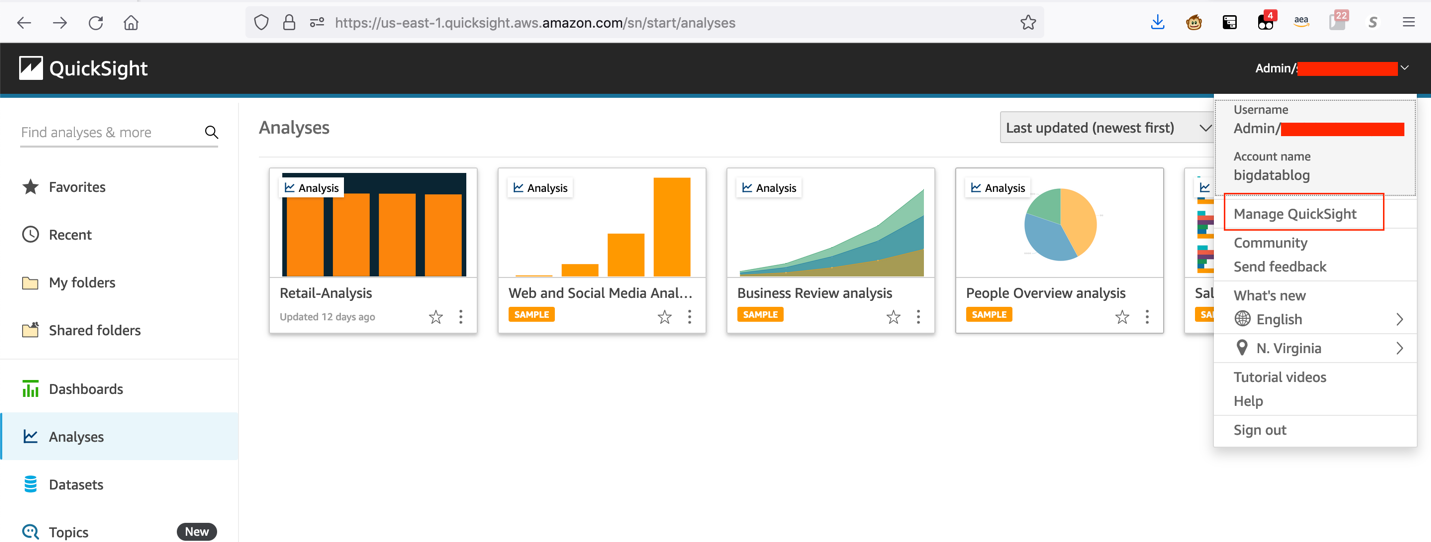Click the browser forward arrow
The image size is (1431, 542).
pyautogui.click(x=60, y=22)
